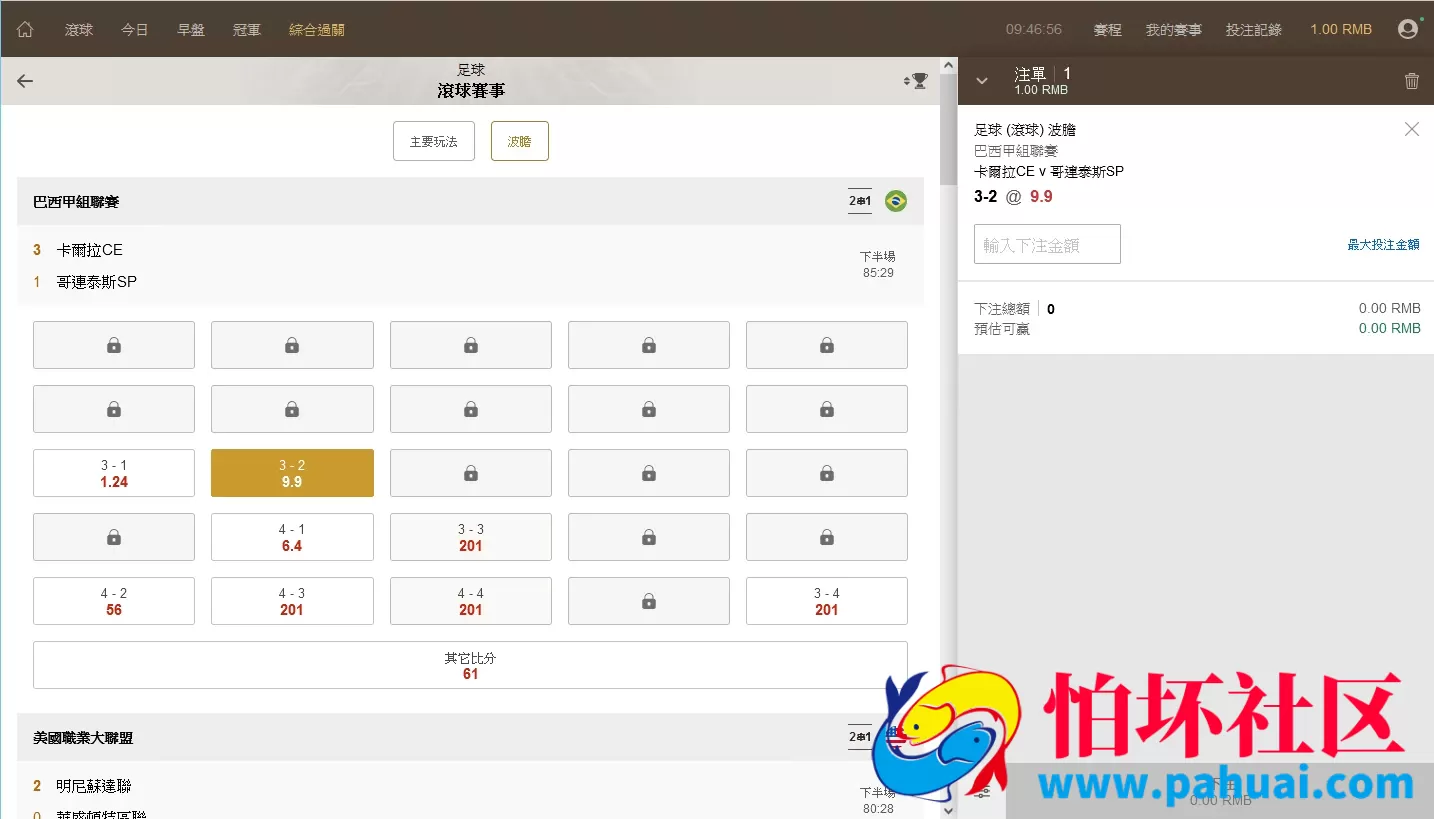Click the 輸入下注金額 input field
Viewport: 1434px width, 819px height.
[x=1046, y=244]
